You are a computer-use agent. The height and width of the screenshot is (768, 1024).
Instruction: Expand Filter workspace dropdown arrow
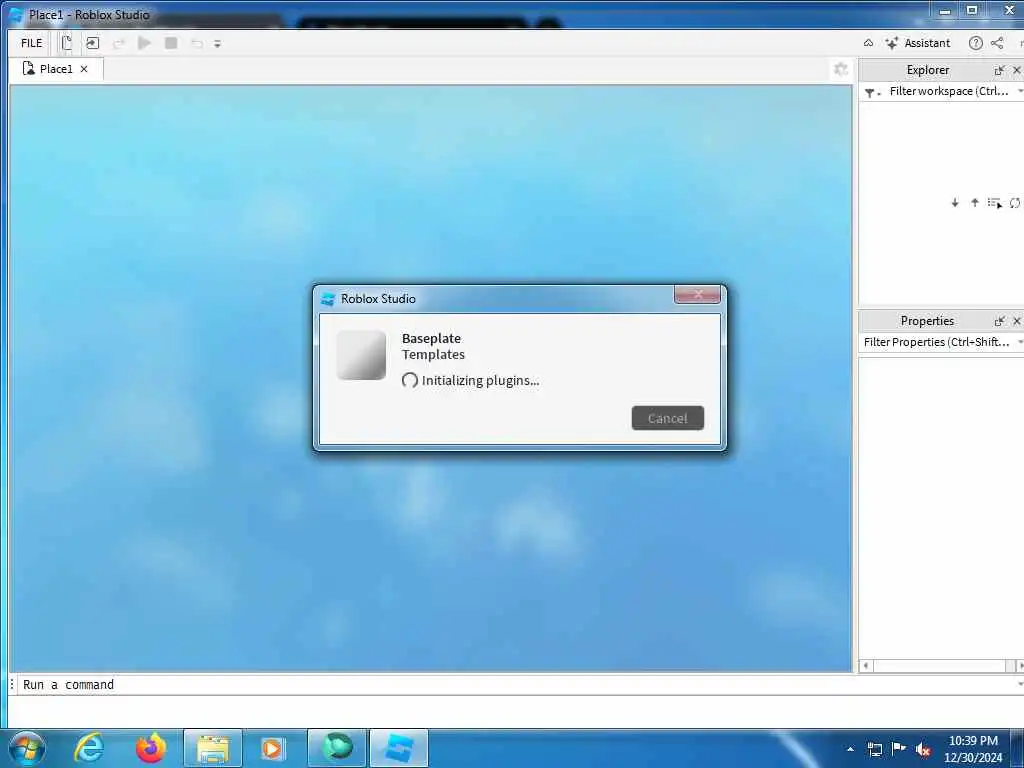coord(1019,91)
